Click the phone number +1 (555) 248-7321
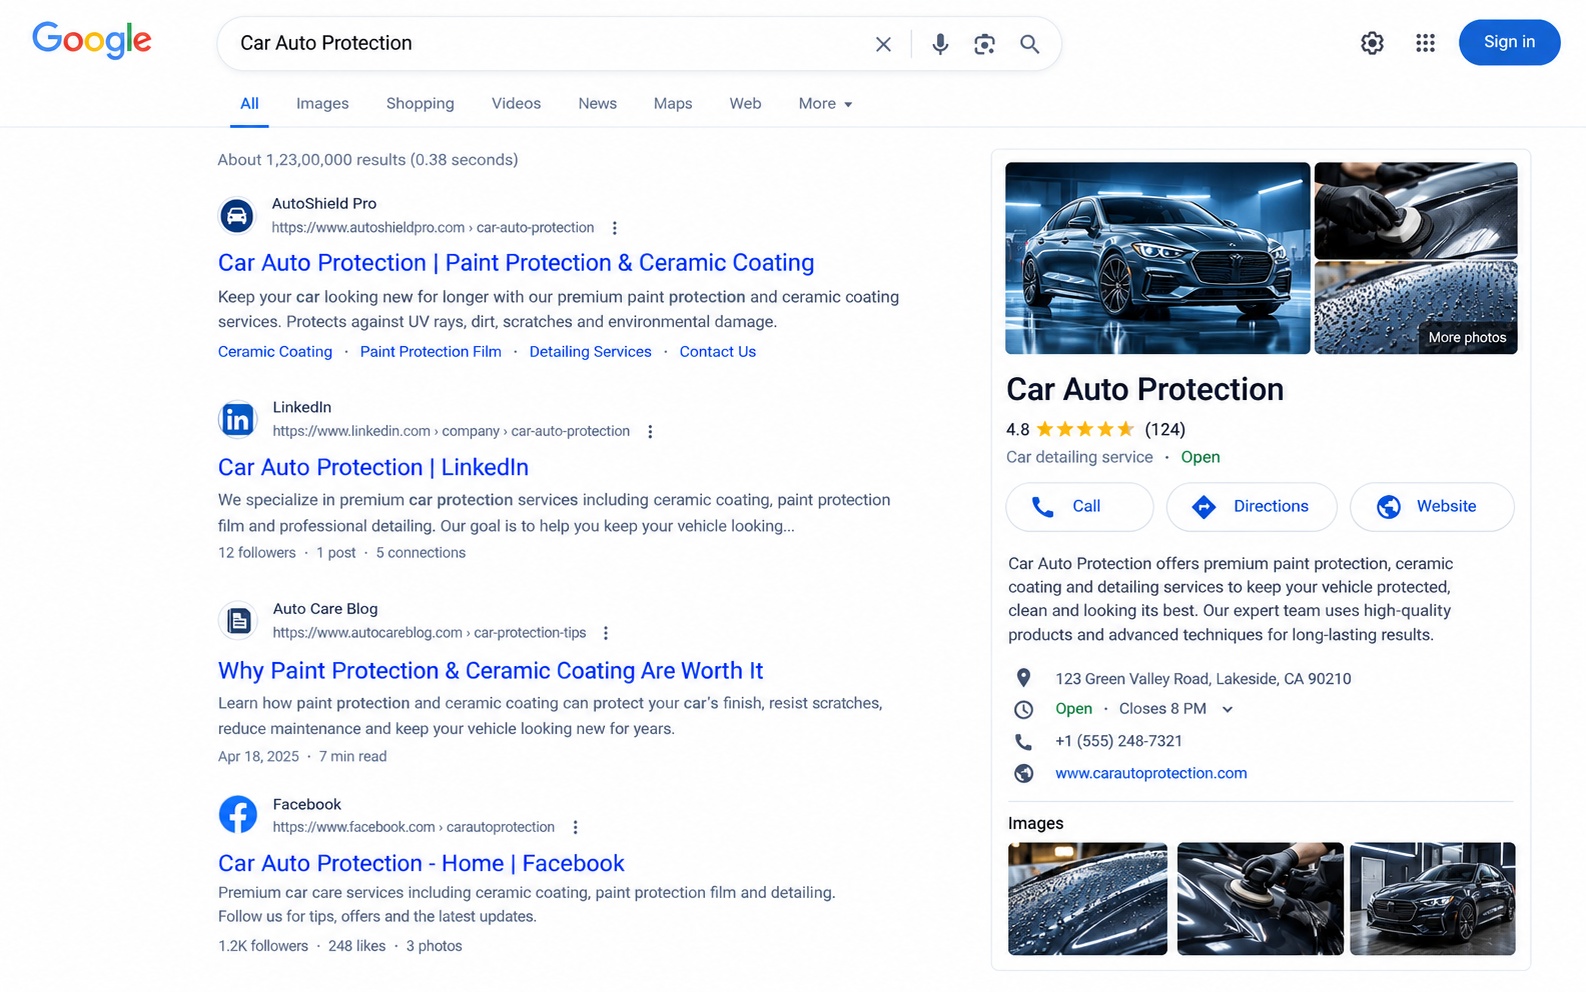 tap(1118, 741)
